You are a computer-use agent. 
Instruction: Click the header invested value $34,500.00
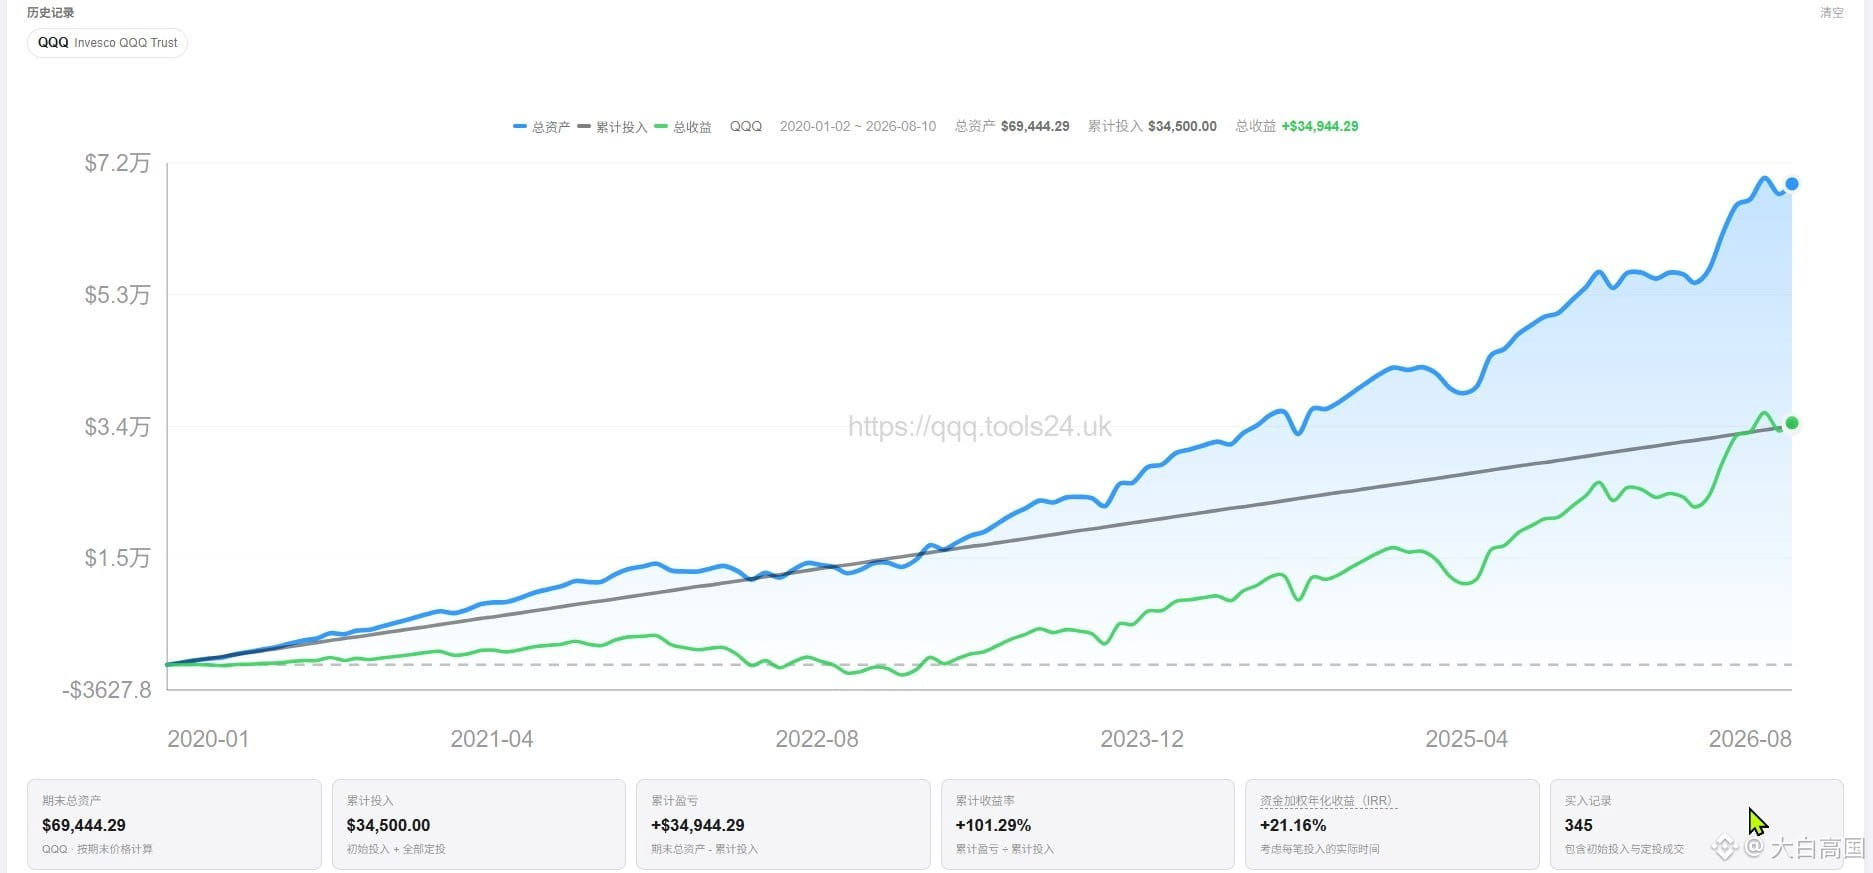click(x=1182, y=126)
